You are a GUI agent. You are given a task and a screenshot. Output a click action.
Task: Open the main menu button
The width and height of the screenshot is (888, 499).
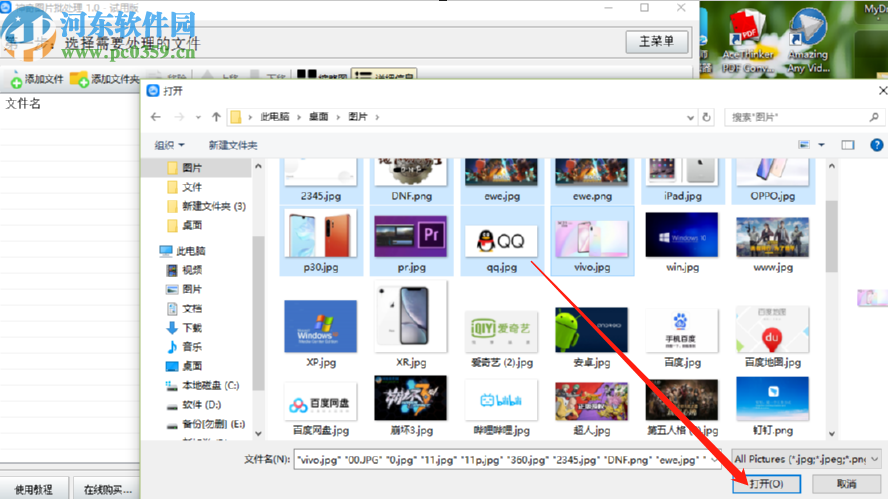[x=657, y=41]
